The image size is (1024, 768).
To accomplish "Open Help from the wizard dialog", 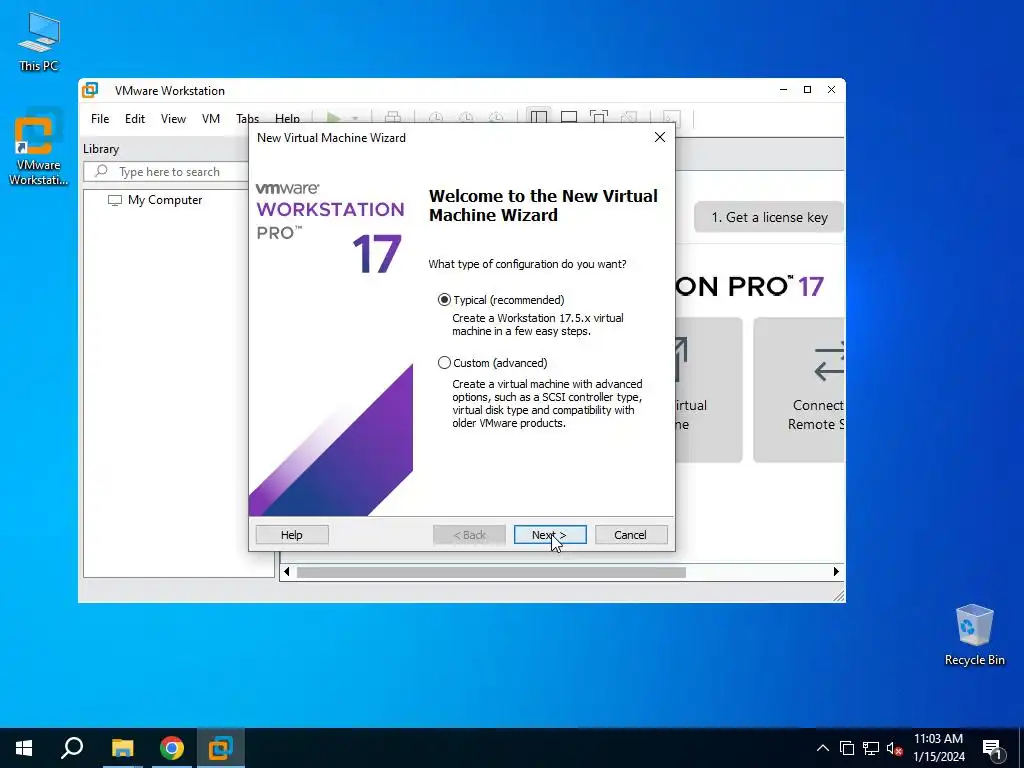I will 292,535.
